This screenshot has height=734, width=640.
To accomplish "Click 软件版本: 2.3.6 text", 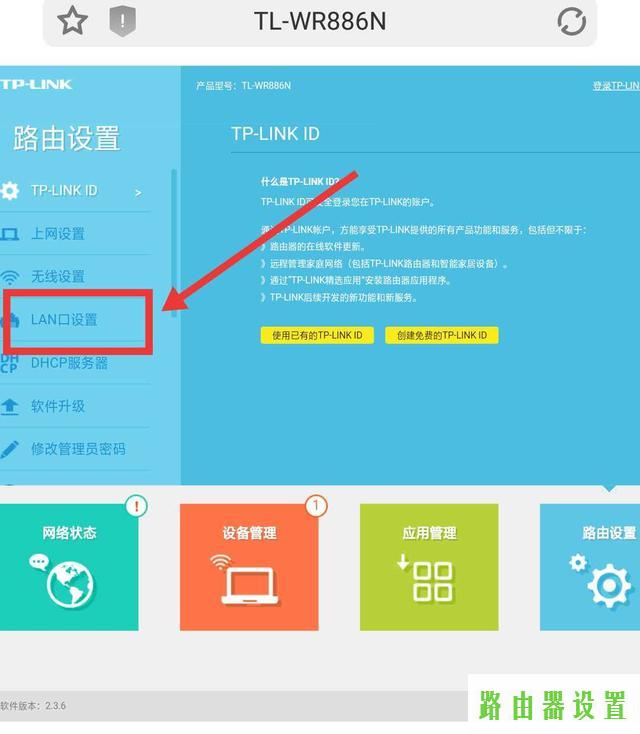I will pyautogui.click(x=33, y=706).
